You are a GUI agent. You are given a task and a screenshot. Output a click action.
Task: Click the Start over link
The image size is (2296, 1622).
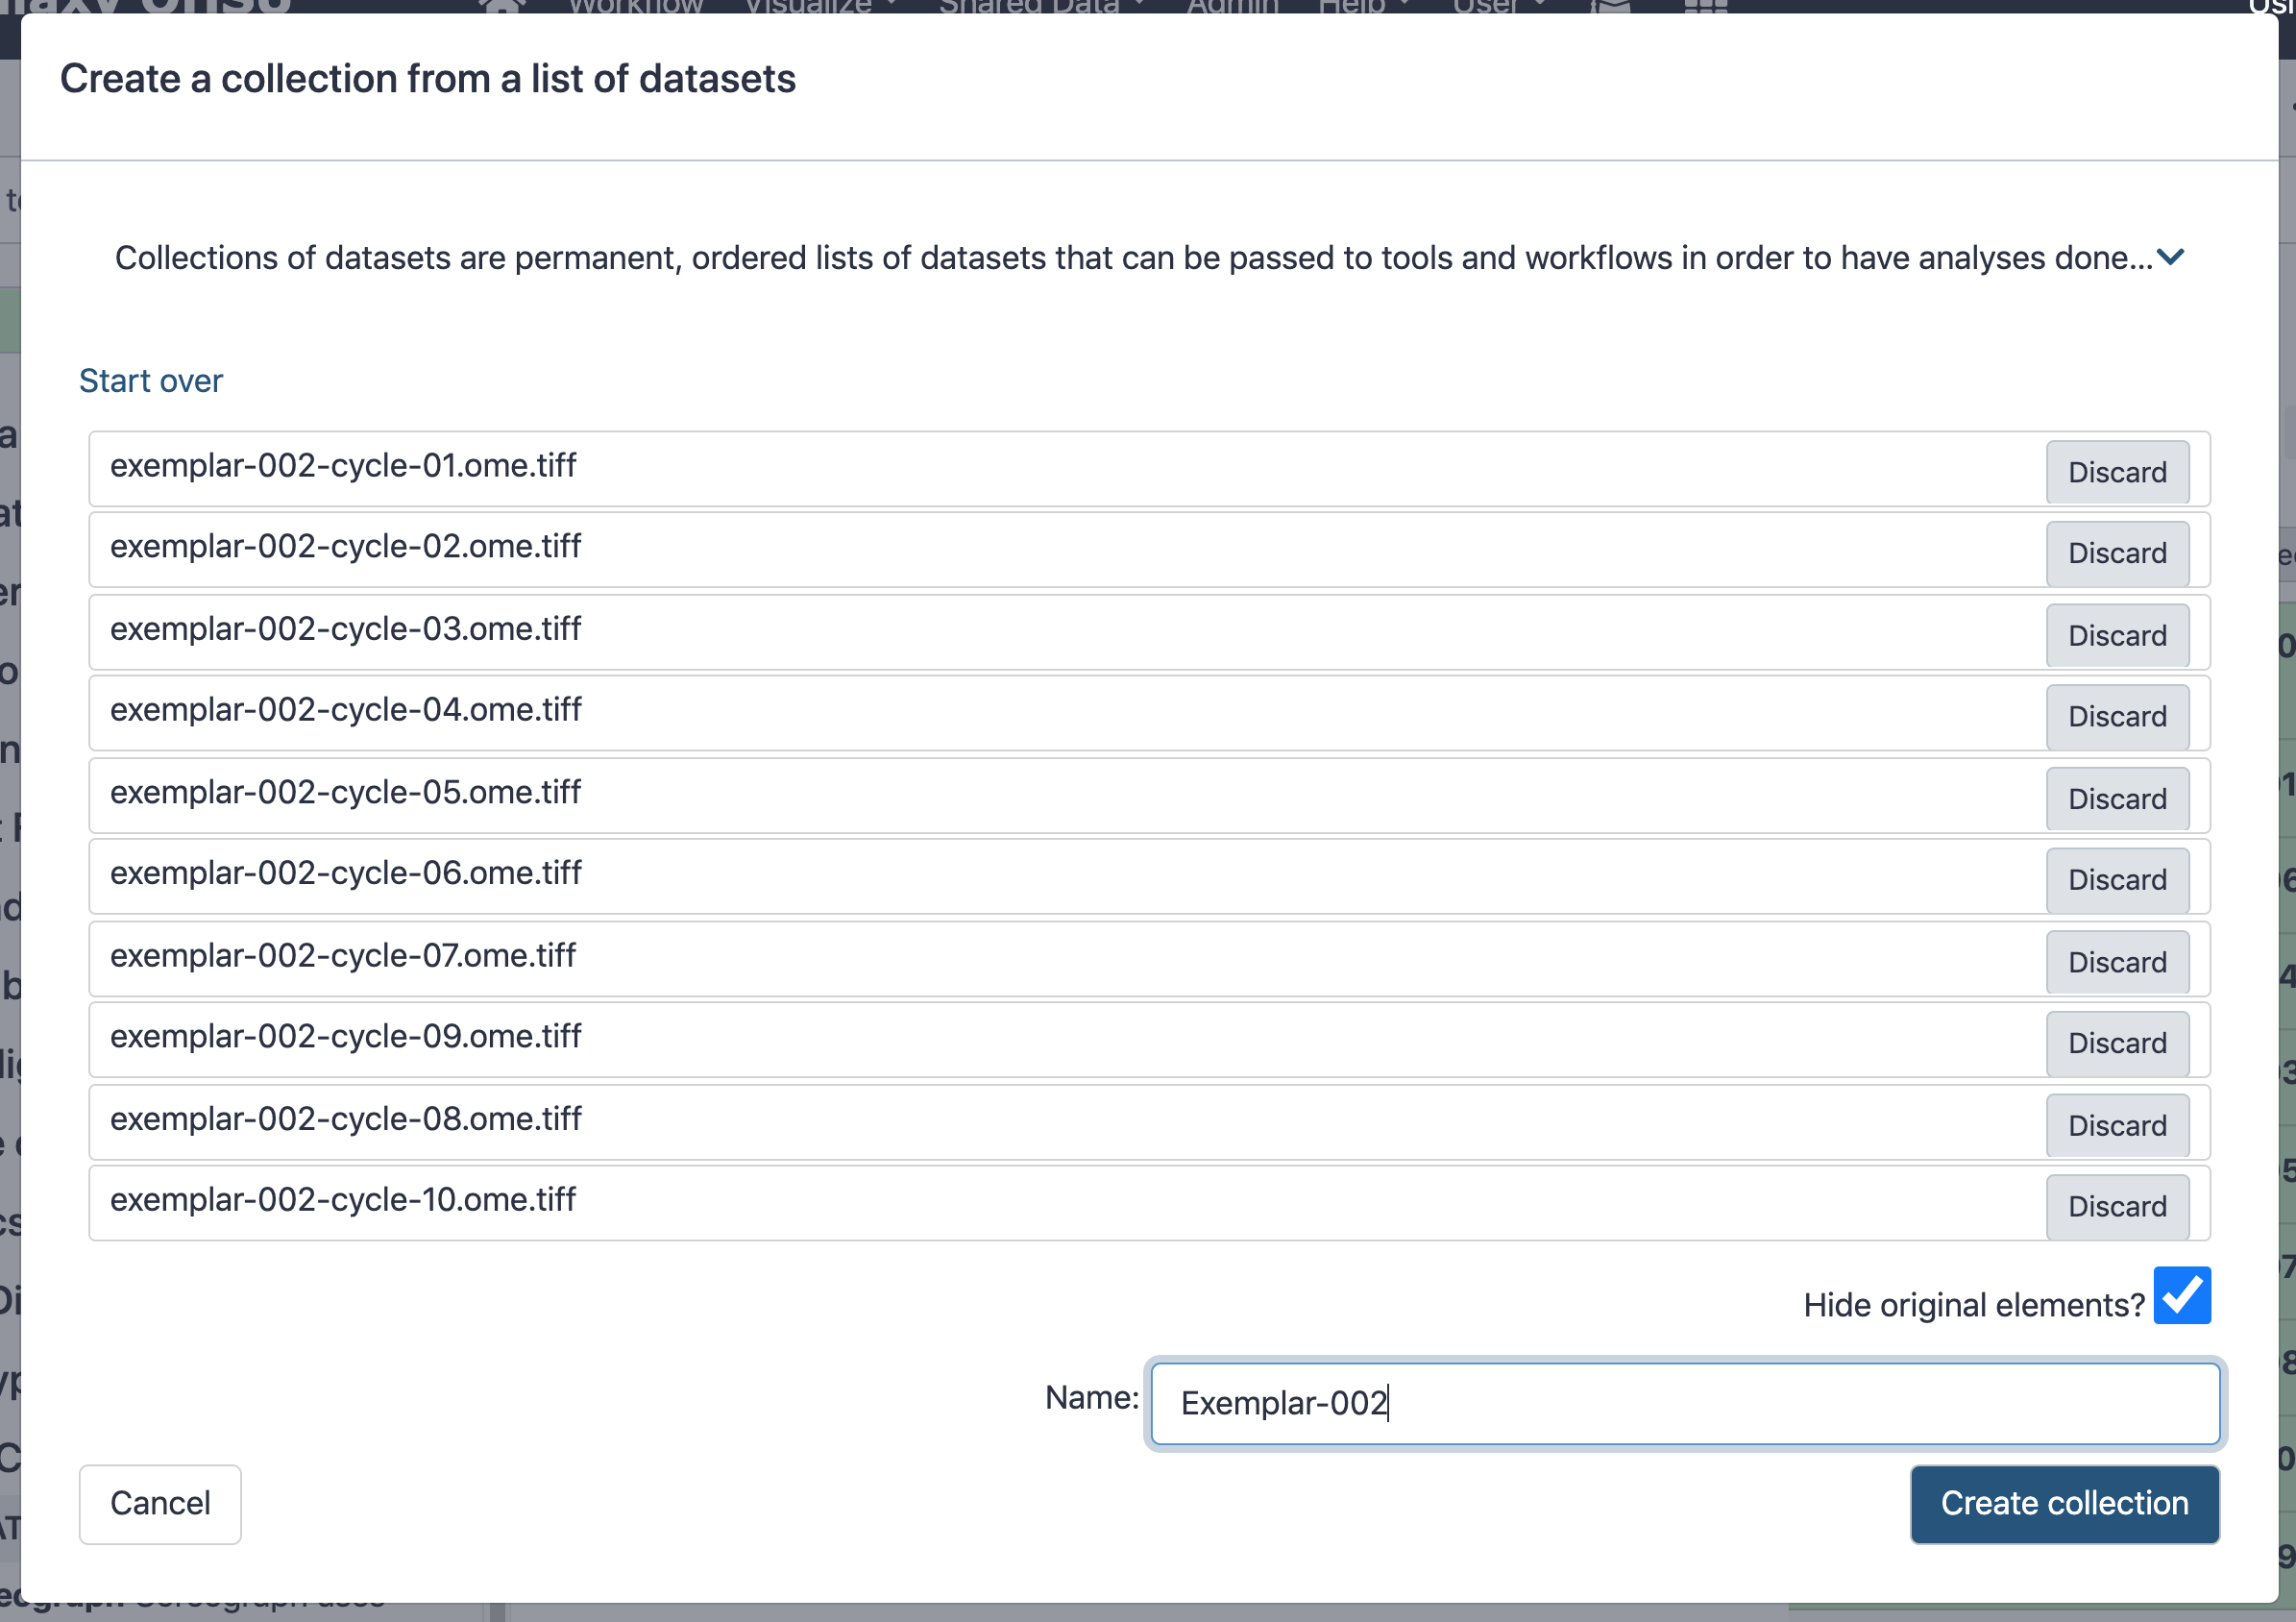151,381
